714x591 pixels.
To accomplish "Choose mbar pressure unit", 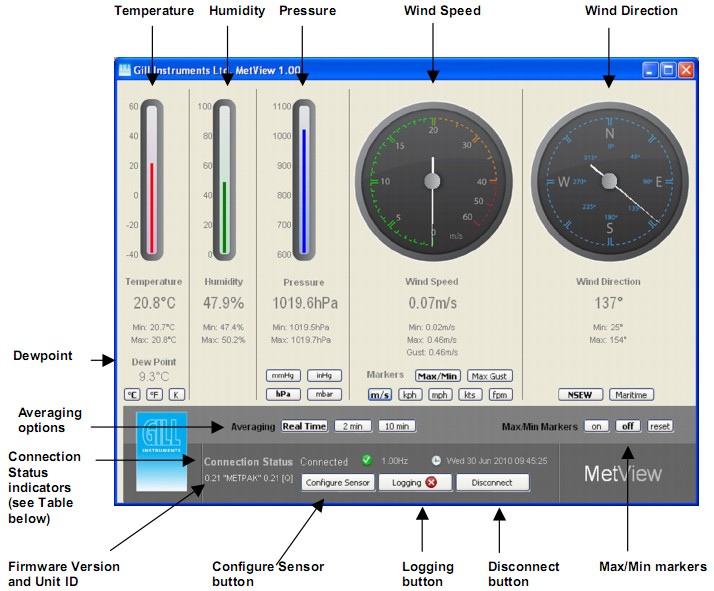I will click(323, 394).
